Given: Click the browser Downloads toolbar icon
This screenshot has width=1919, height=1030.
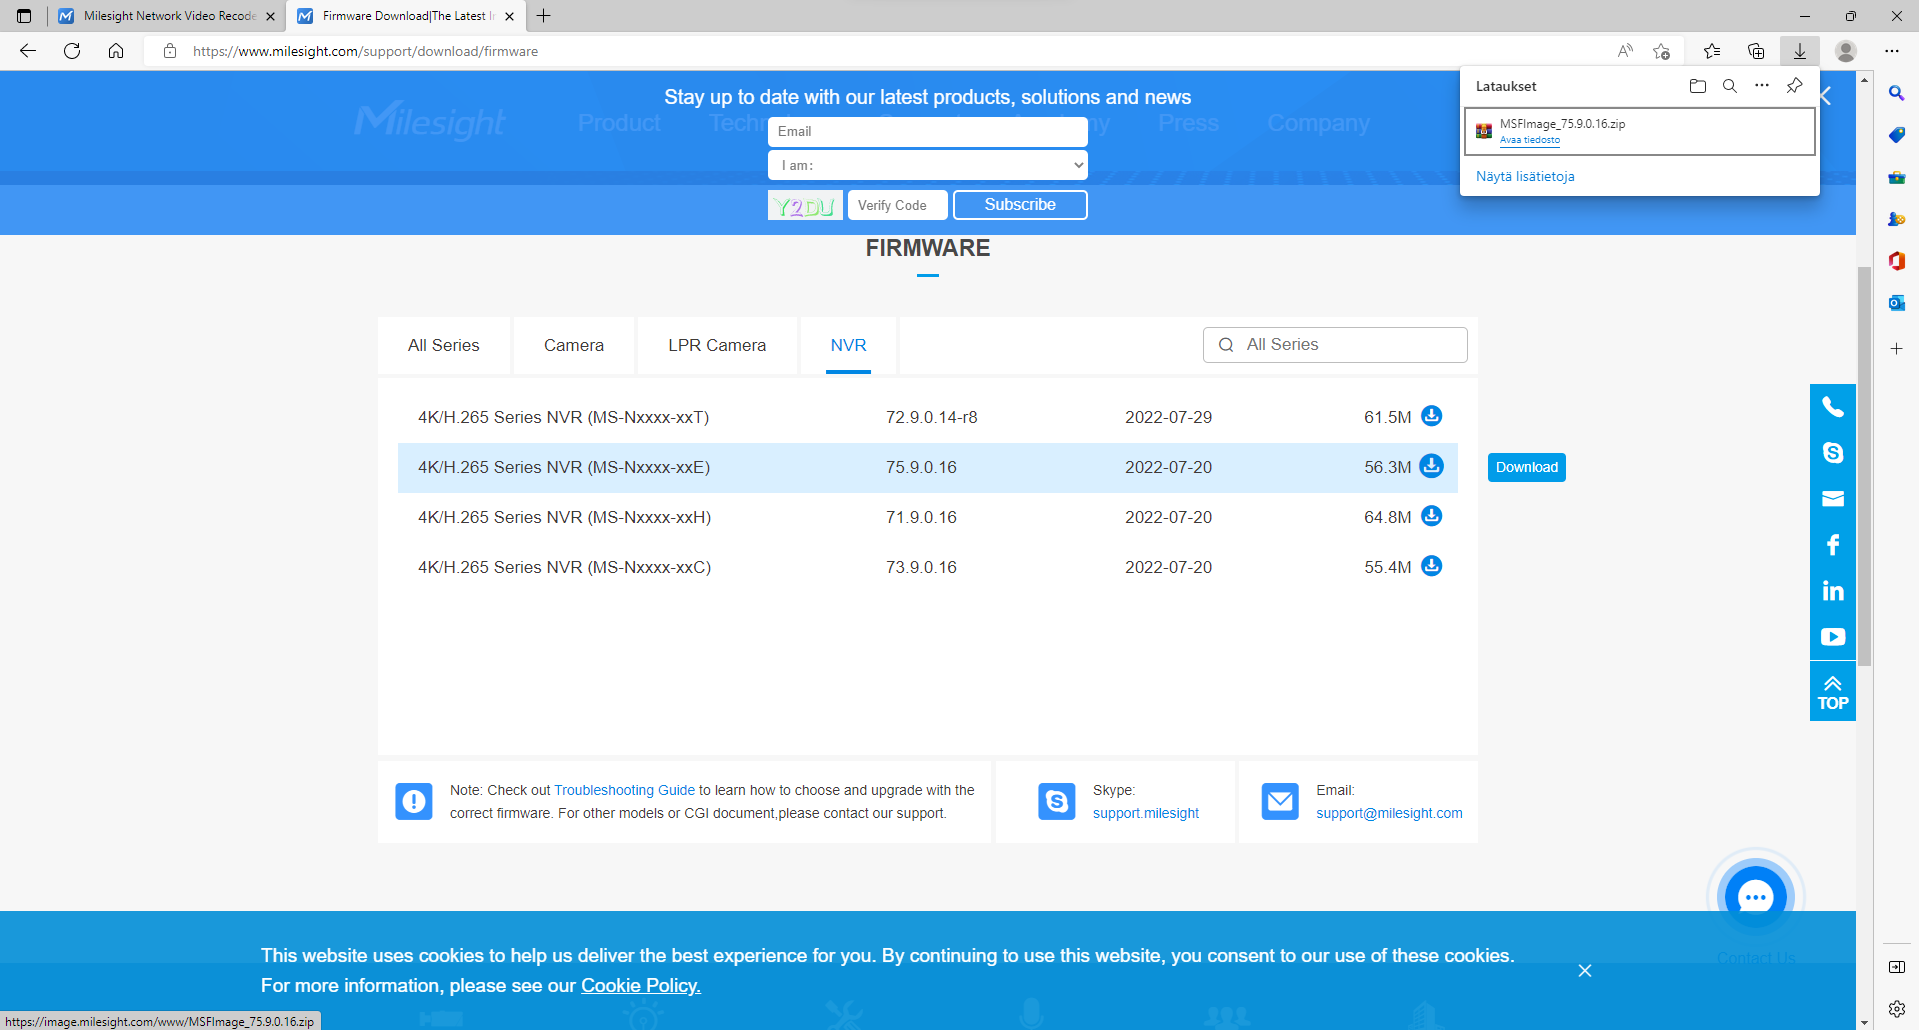Looking at the screenshot, I should click(1800, 51).
